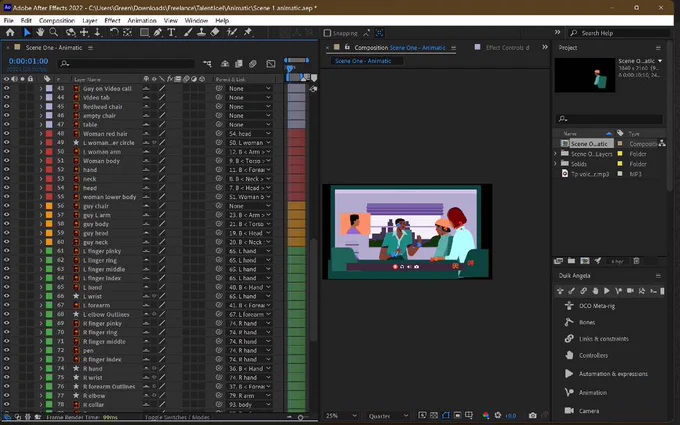Go to the Home screen icon
The image size is (680, 425).
(x=10, y=33)
